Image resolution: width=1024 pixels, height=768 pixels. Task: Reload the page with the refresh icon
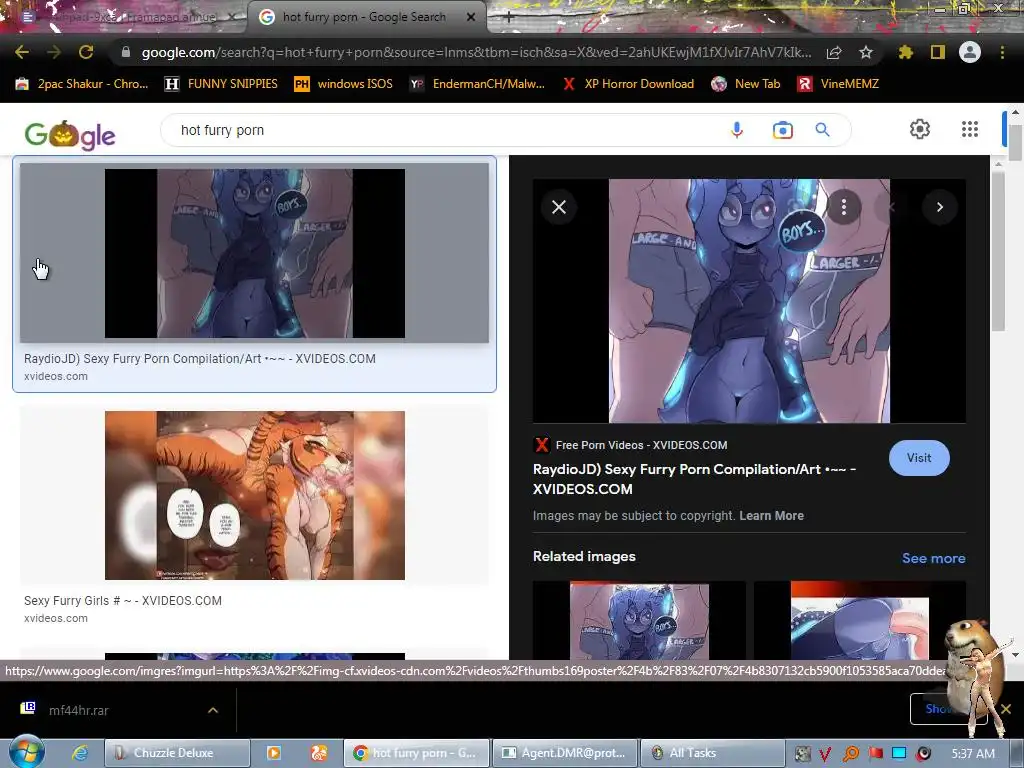(x=86, y=52)
